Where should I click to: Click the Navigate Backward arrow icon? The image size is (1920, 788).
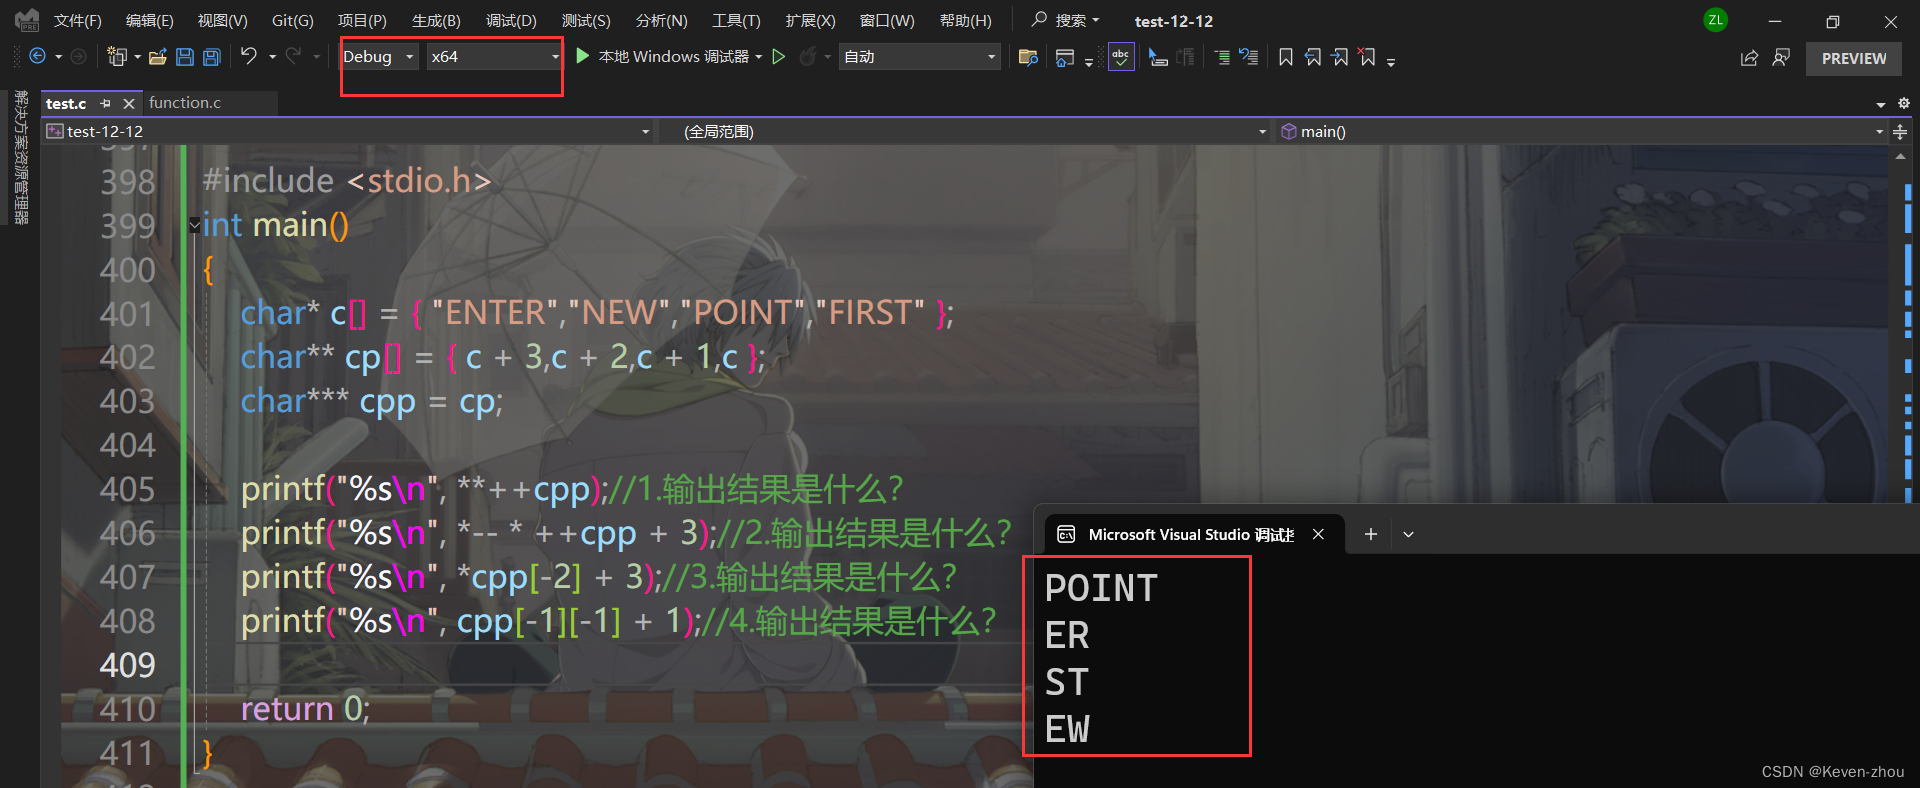click(x=37, y=57)
